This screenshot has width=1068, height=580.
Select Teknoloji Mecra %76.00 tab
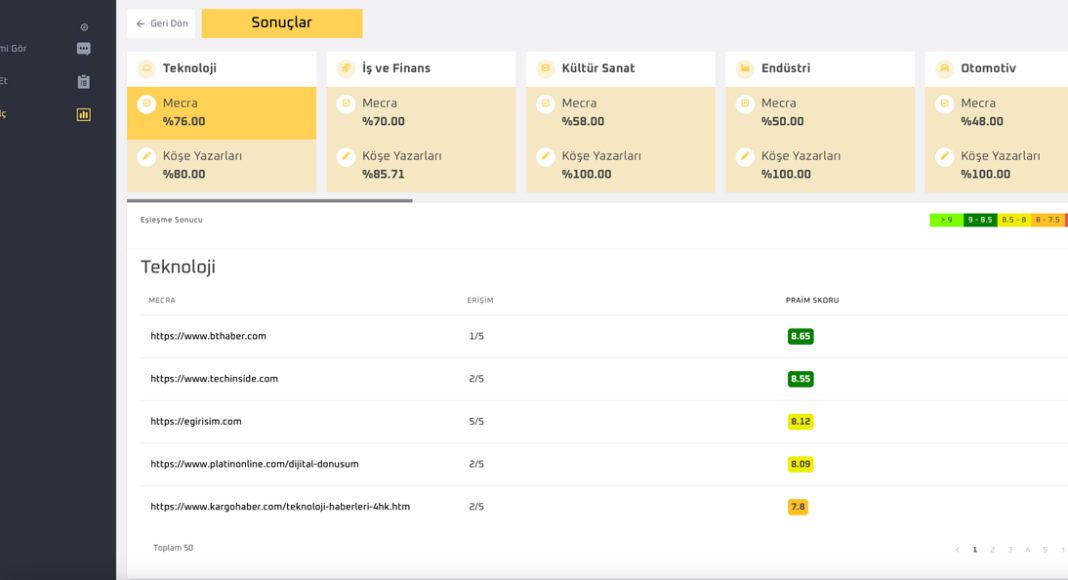click(221, 113)
